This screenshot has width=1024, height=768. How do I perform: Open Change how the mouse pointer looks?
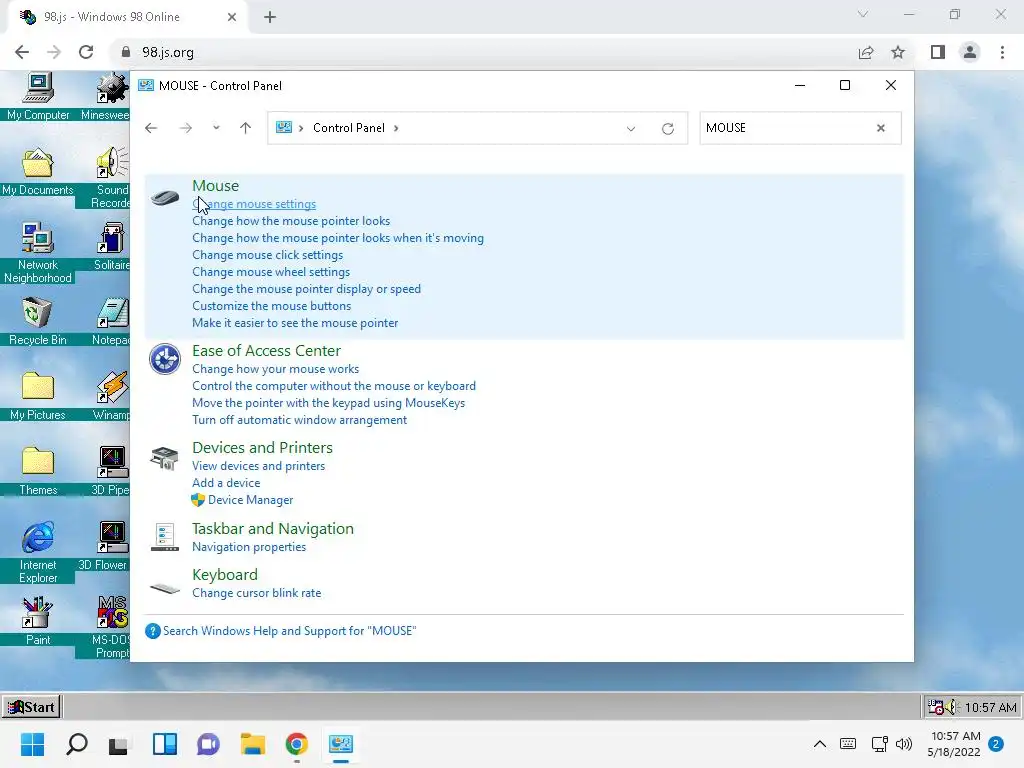(x=291, y=221)
